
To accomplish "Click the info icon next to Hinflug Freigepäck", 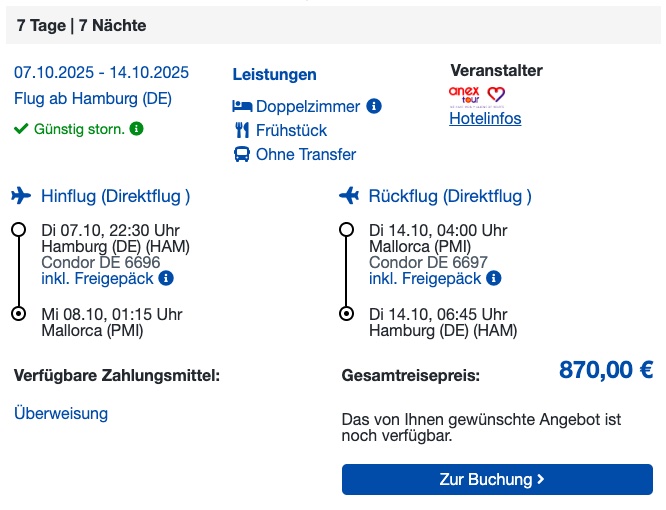I will pyautogui.click(x=166, y=278).
